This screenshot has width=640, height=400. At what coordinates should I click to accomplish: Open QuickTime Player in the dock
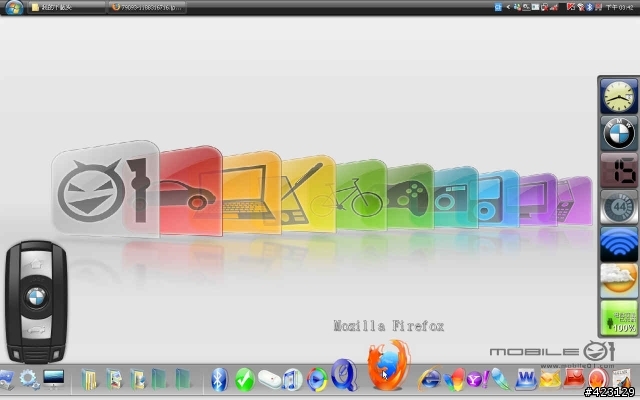click(x=344, y=375)
